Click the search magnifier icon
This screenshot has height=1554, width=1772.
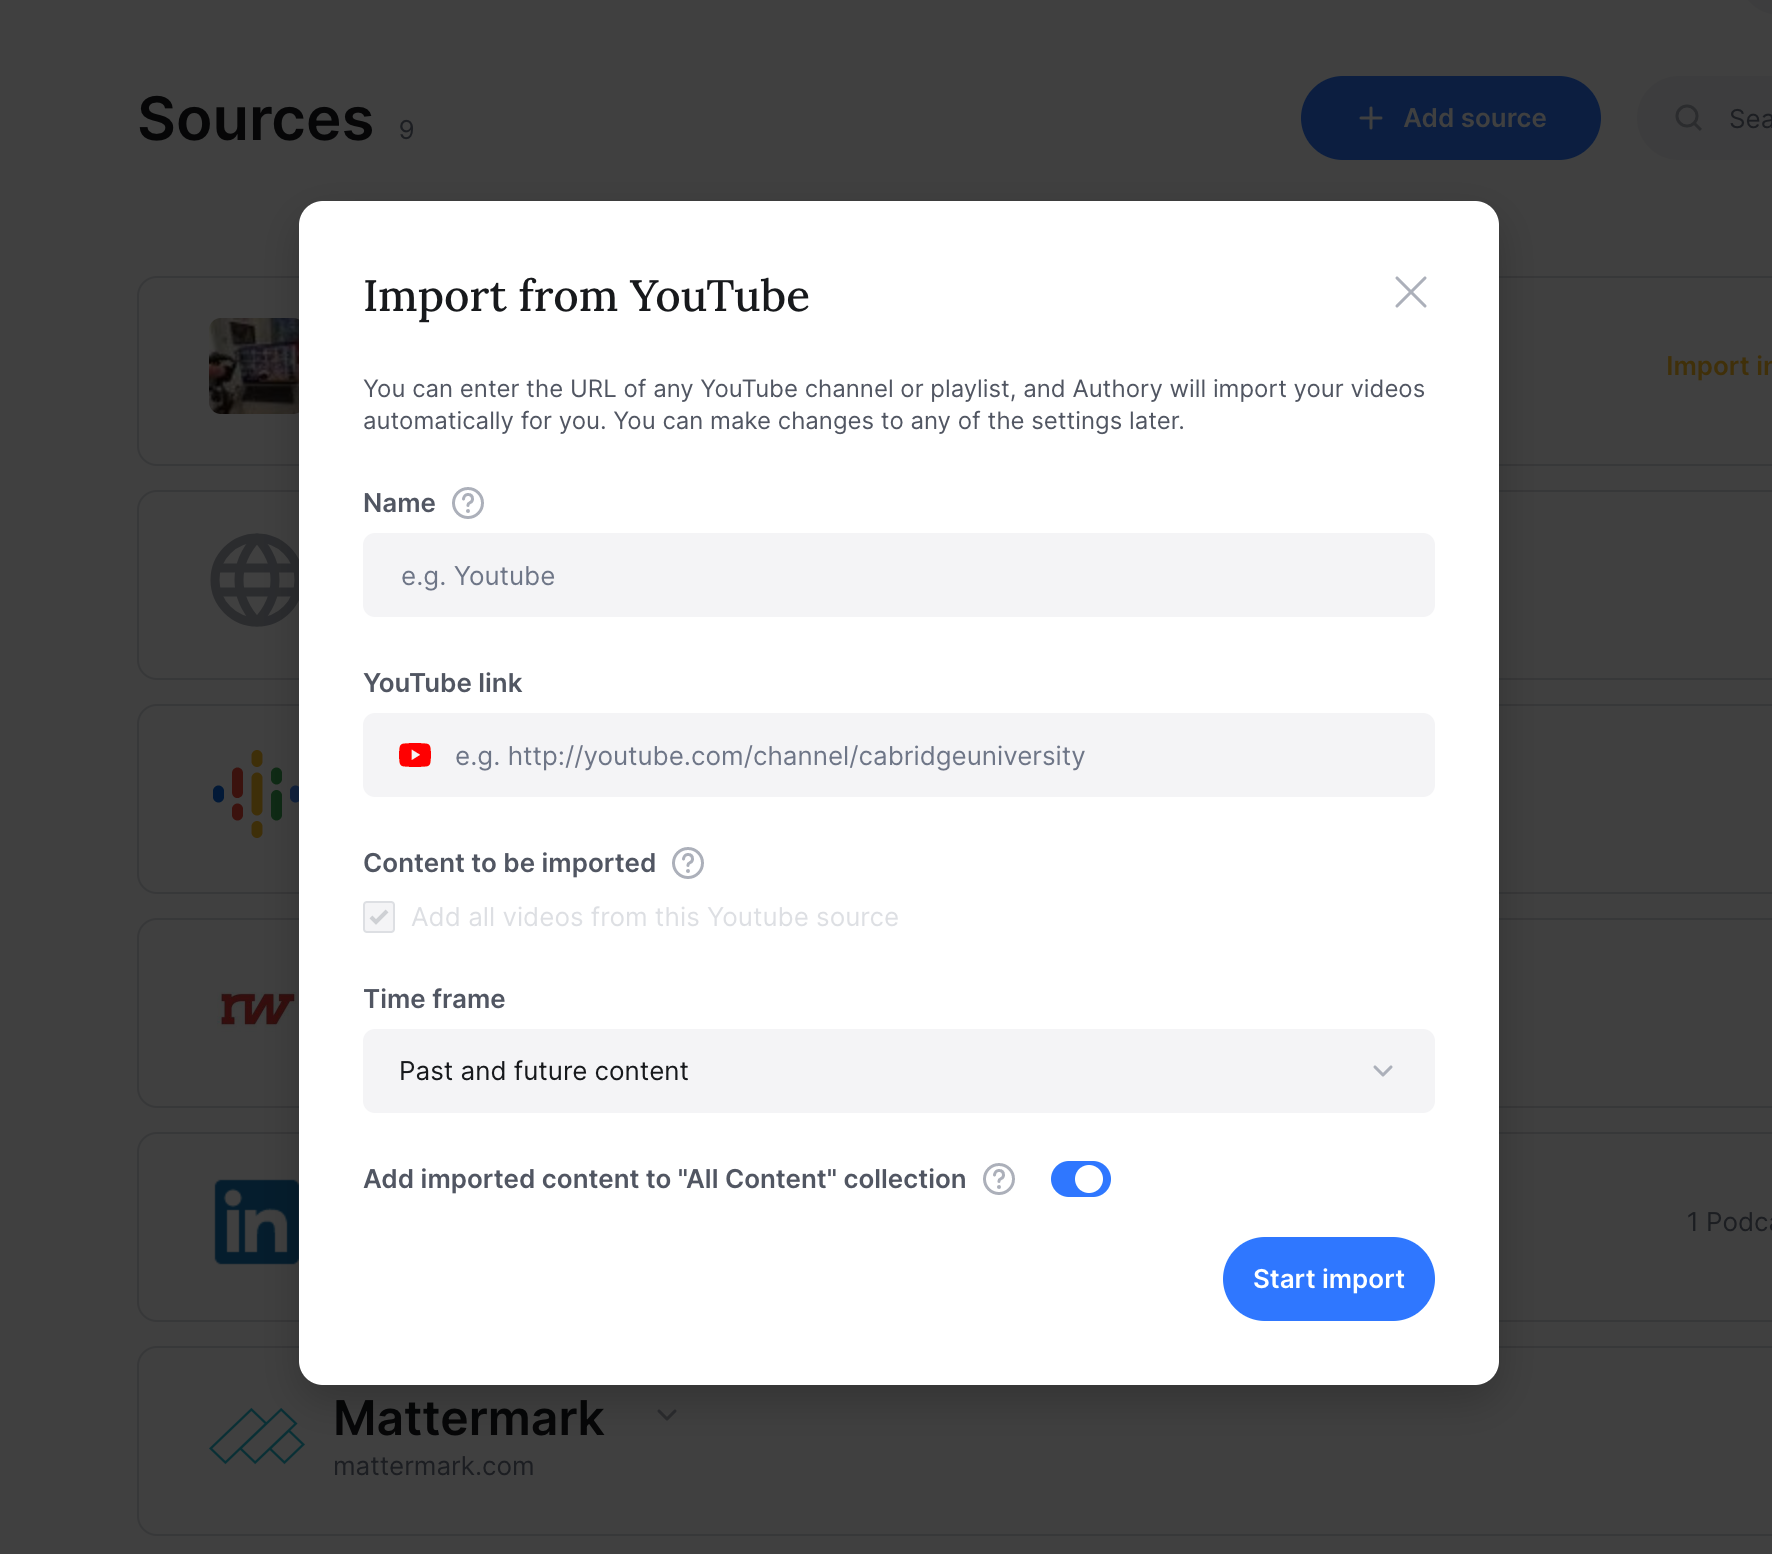click(1688, 118)
